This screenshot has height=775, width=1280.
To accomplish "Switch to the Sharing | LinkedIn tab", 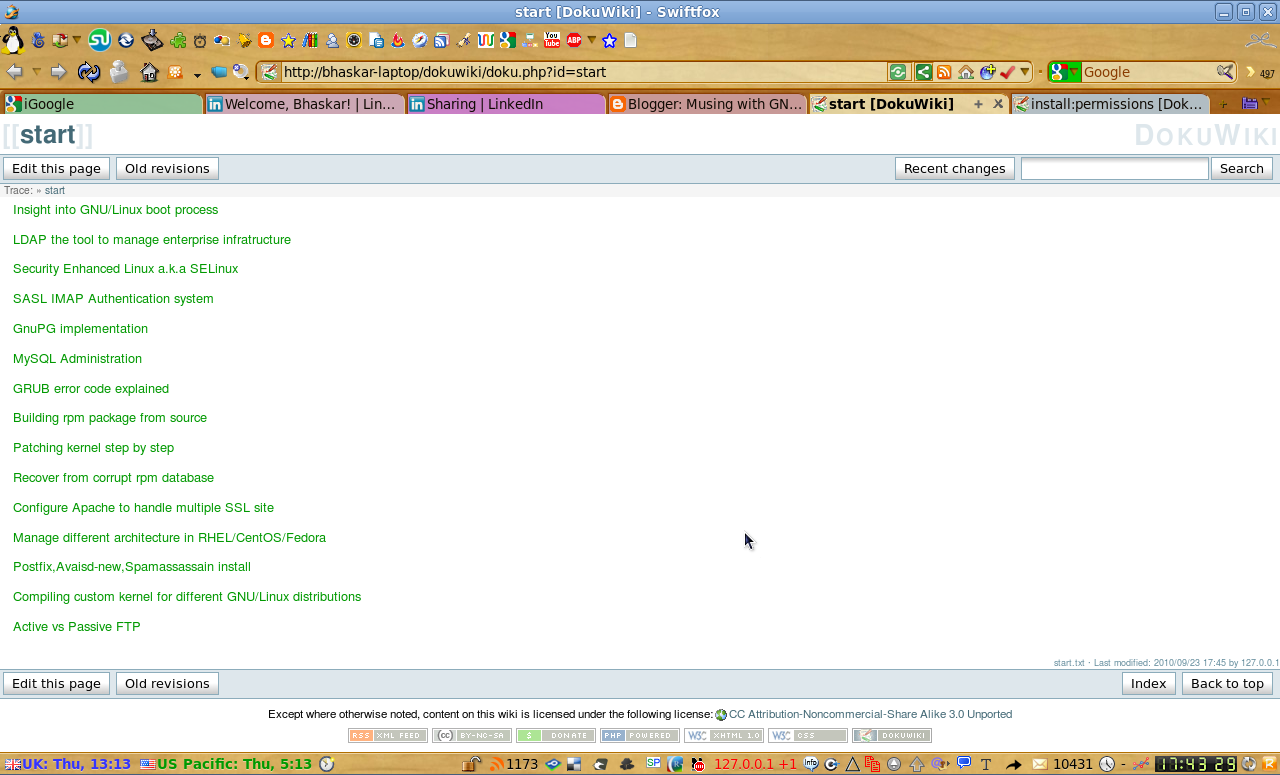I will pos(506,104).
